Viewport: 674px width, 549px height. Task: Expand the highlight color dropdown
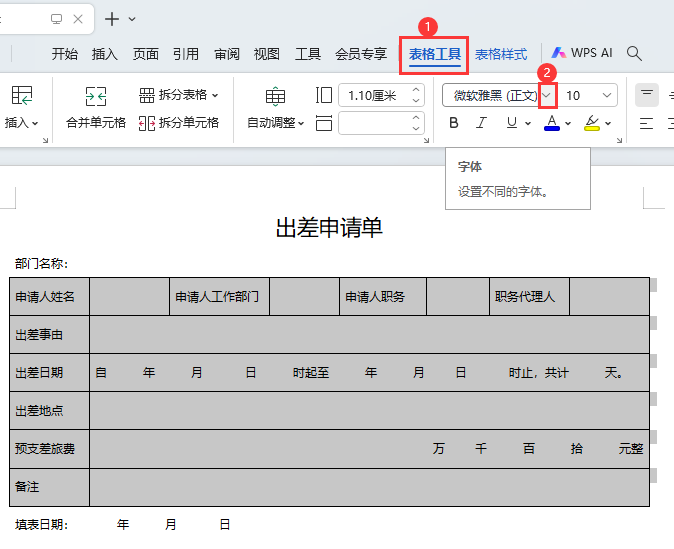pyautogui.click(x=608, y=123)
